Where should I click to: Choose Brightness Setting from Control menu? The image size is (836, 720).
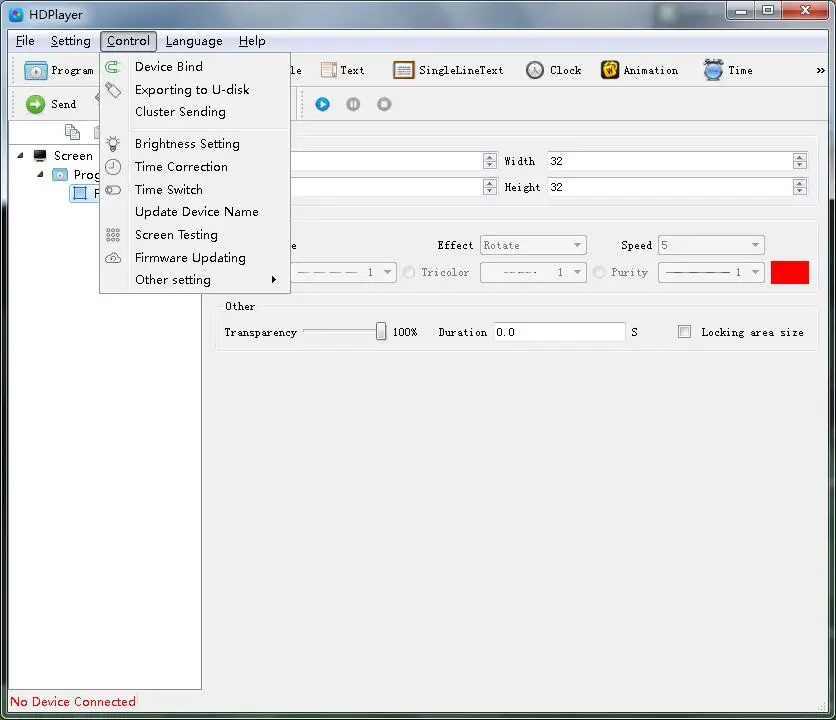[187, 144]
